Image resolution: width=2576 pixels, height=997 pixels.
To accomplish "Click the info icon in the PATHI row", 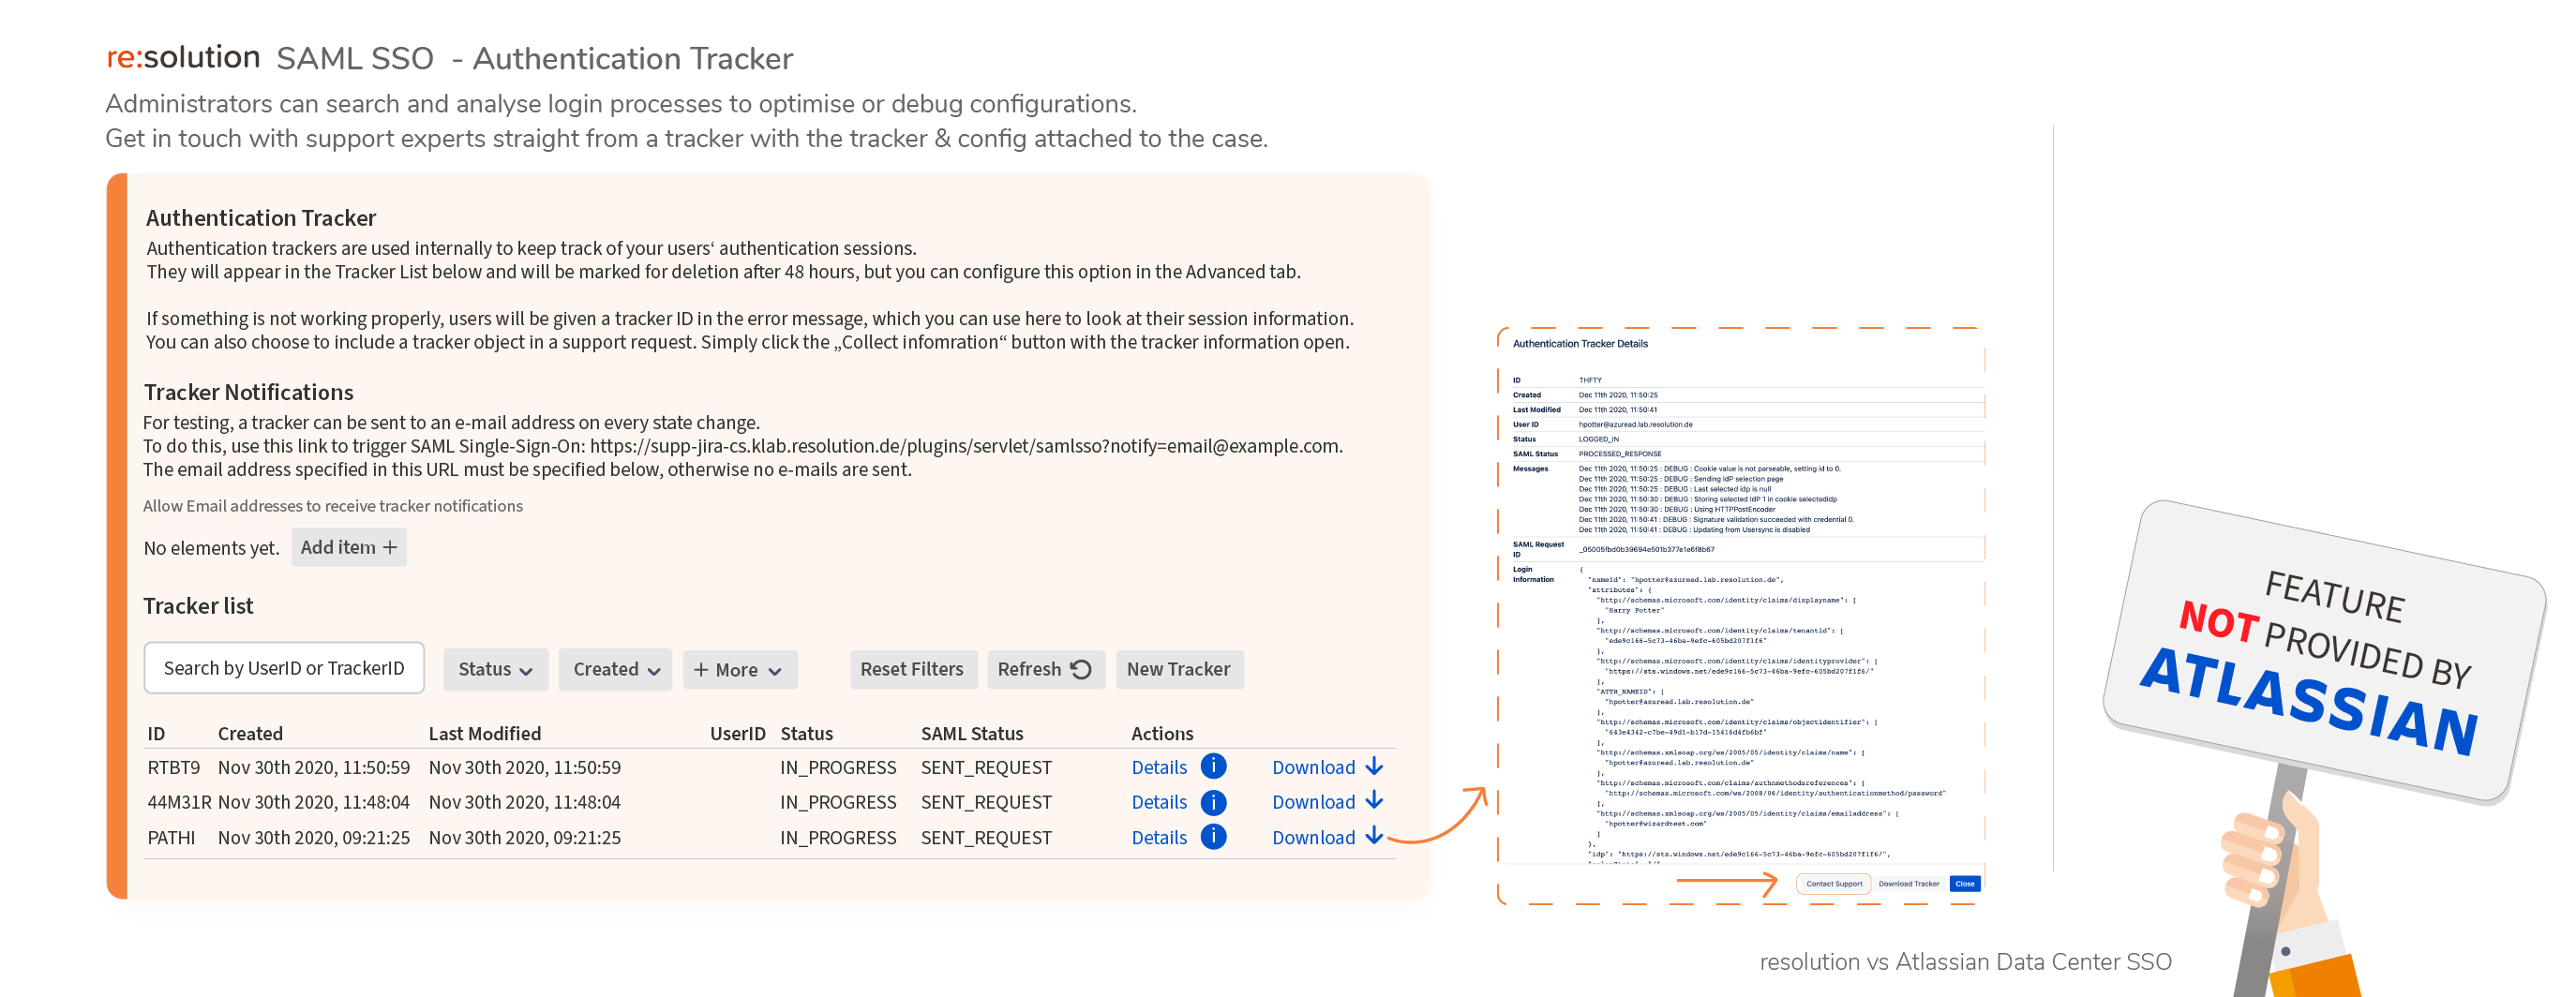I will pos(1213,837).
